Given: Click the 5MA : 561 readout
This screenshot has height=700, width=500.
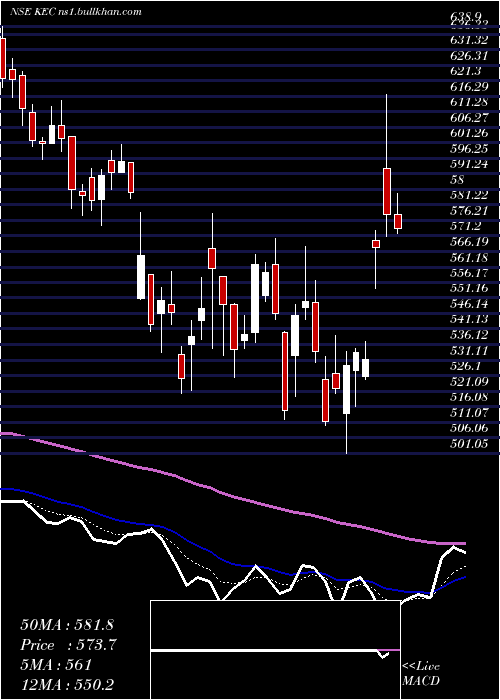Looking at the screenshot, I should point(56,665).
